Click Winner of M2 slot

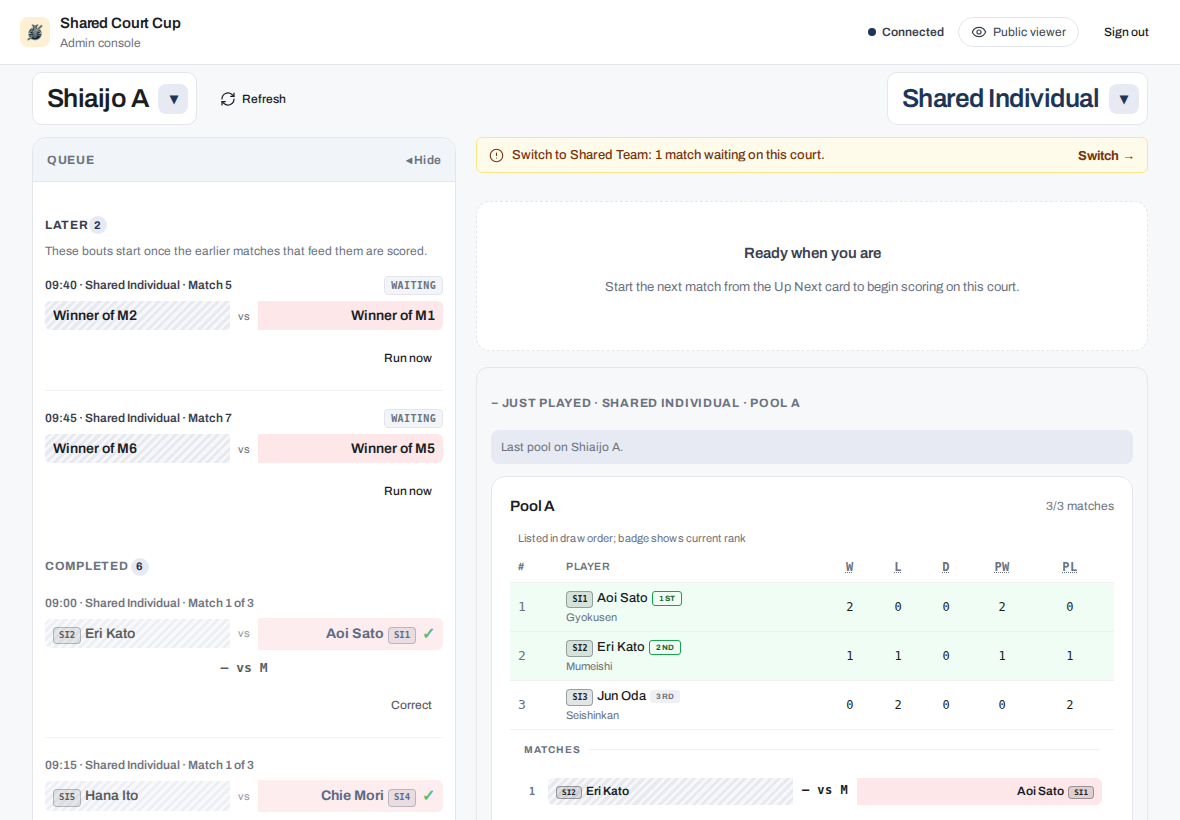point(137,315)
